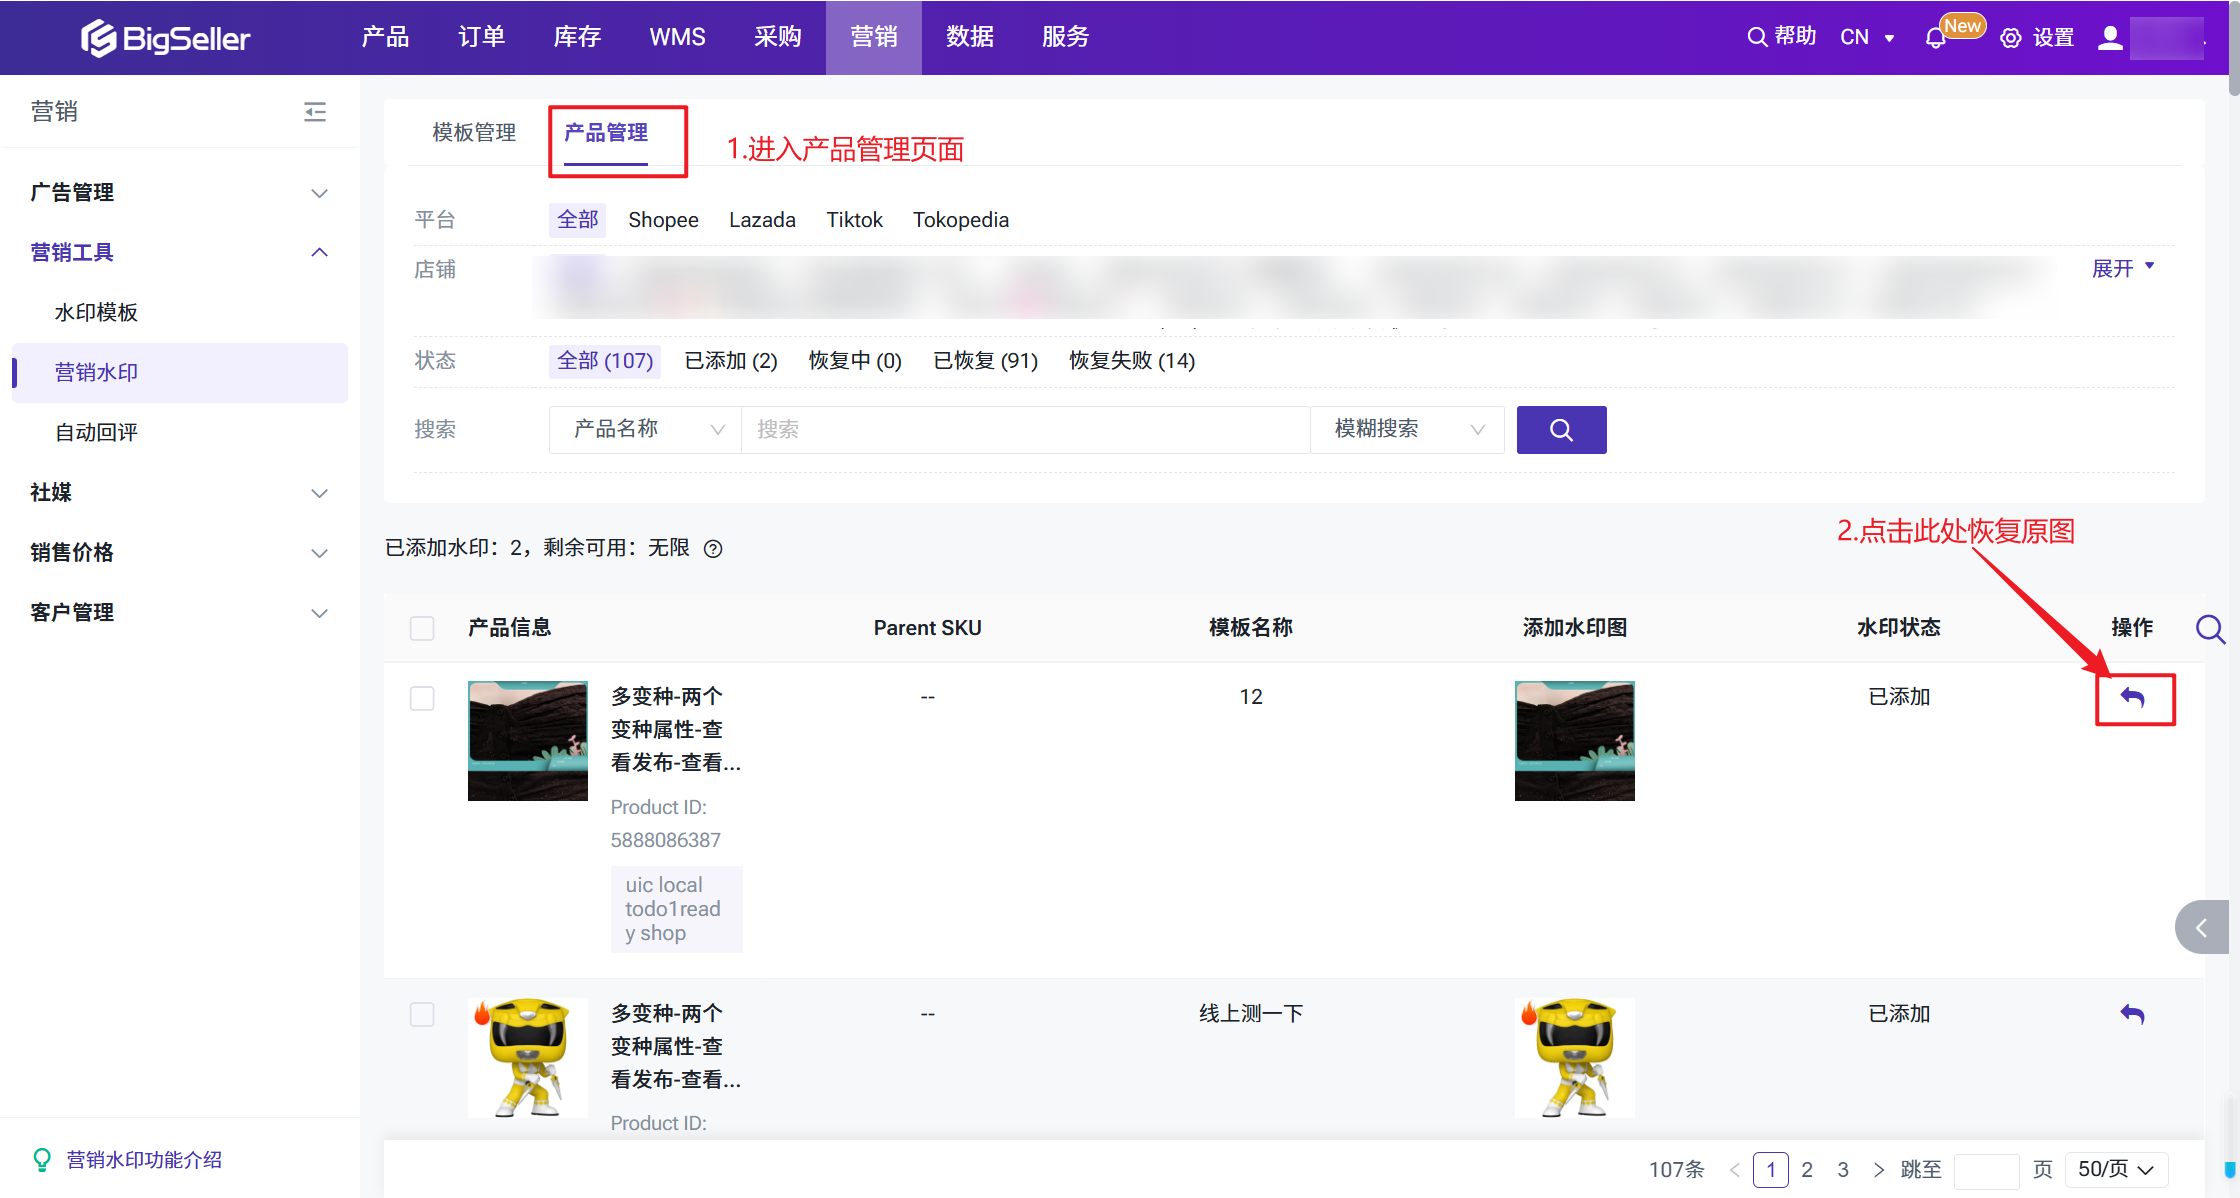Click the restore original image icon in the first row
This screenshot has width=2240, height=1198.
point(2133,698)
